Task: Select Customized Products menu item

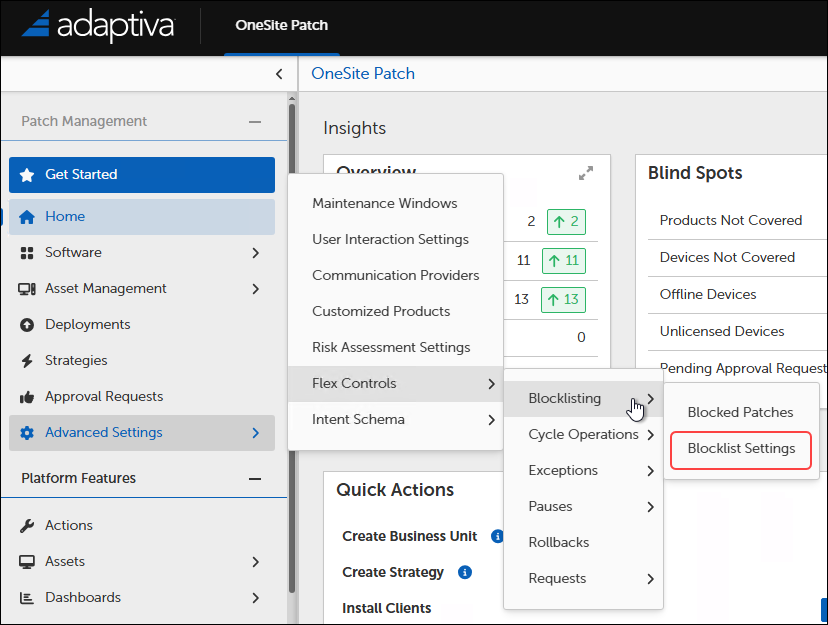Action: (395, 311)
